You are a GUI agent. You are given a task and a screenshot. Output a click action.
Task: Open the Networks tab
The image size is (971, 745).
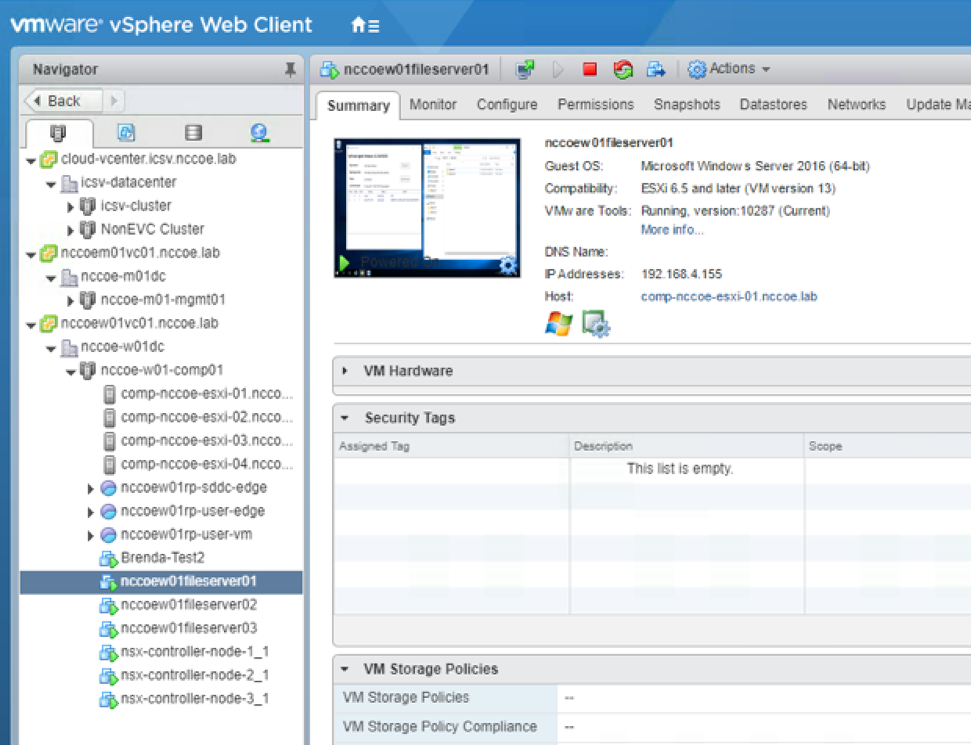(x=856, y=104)
